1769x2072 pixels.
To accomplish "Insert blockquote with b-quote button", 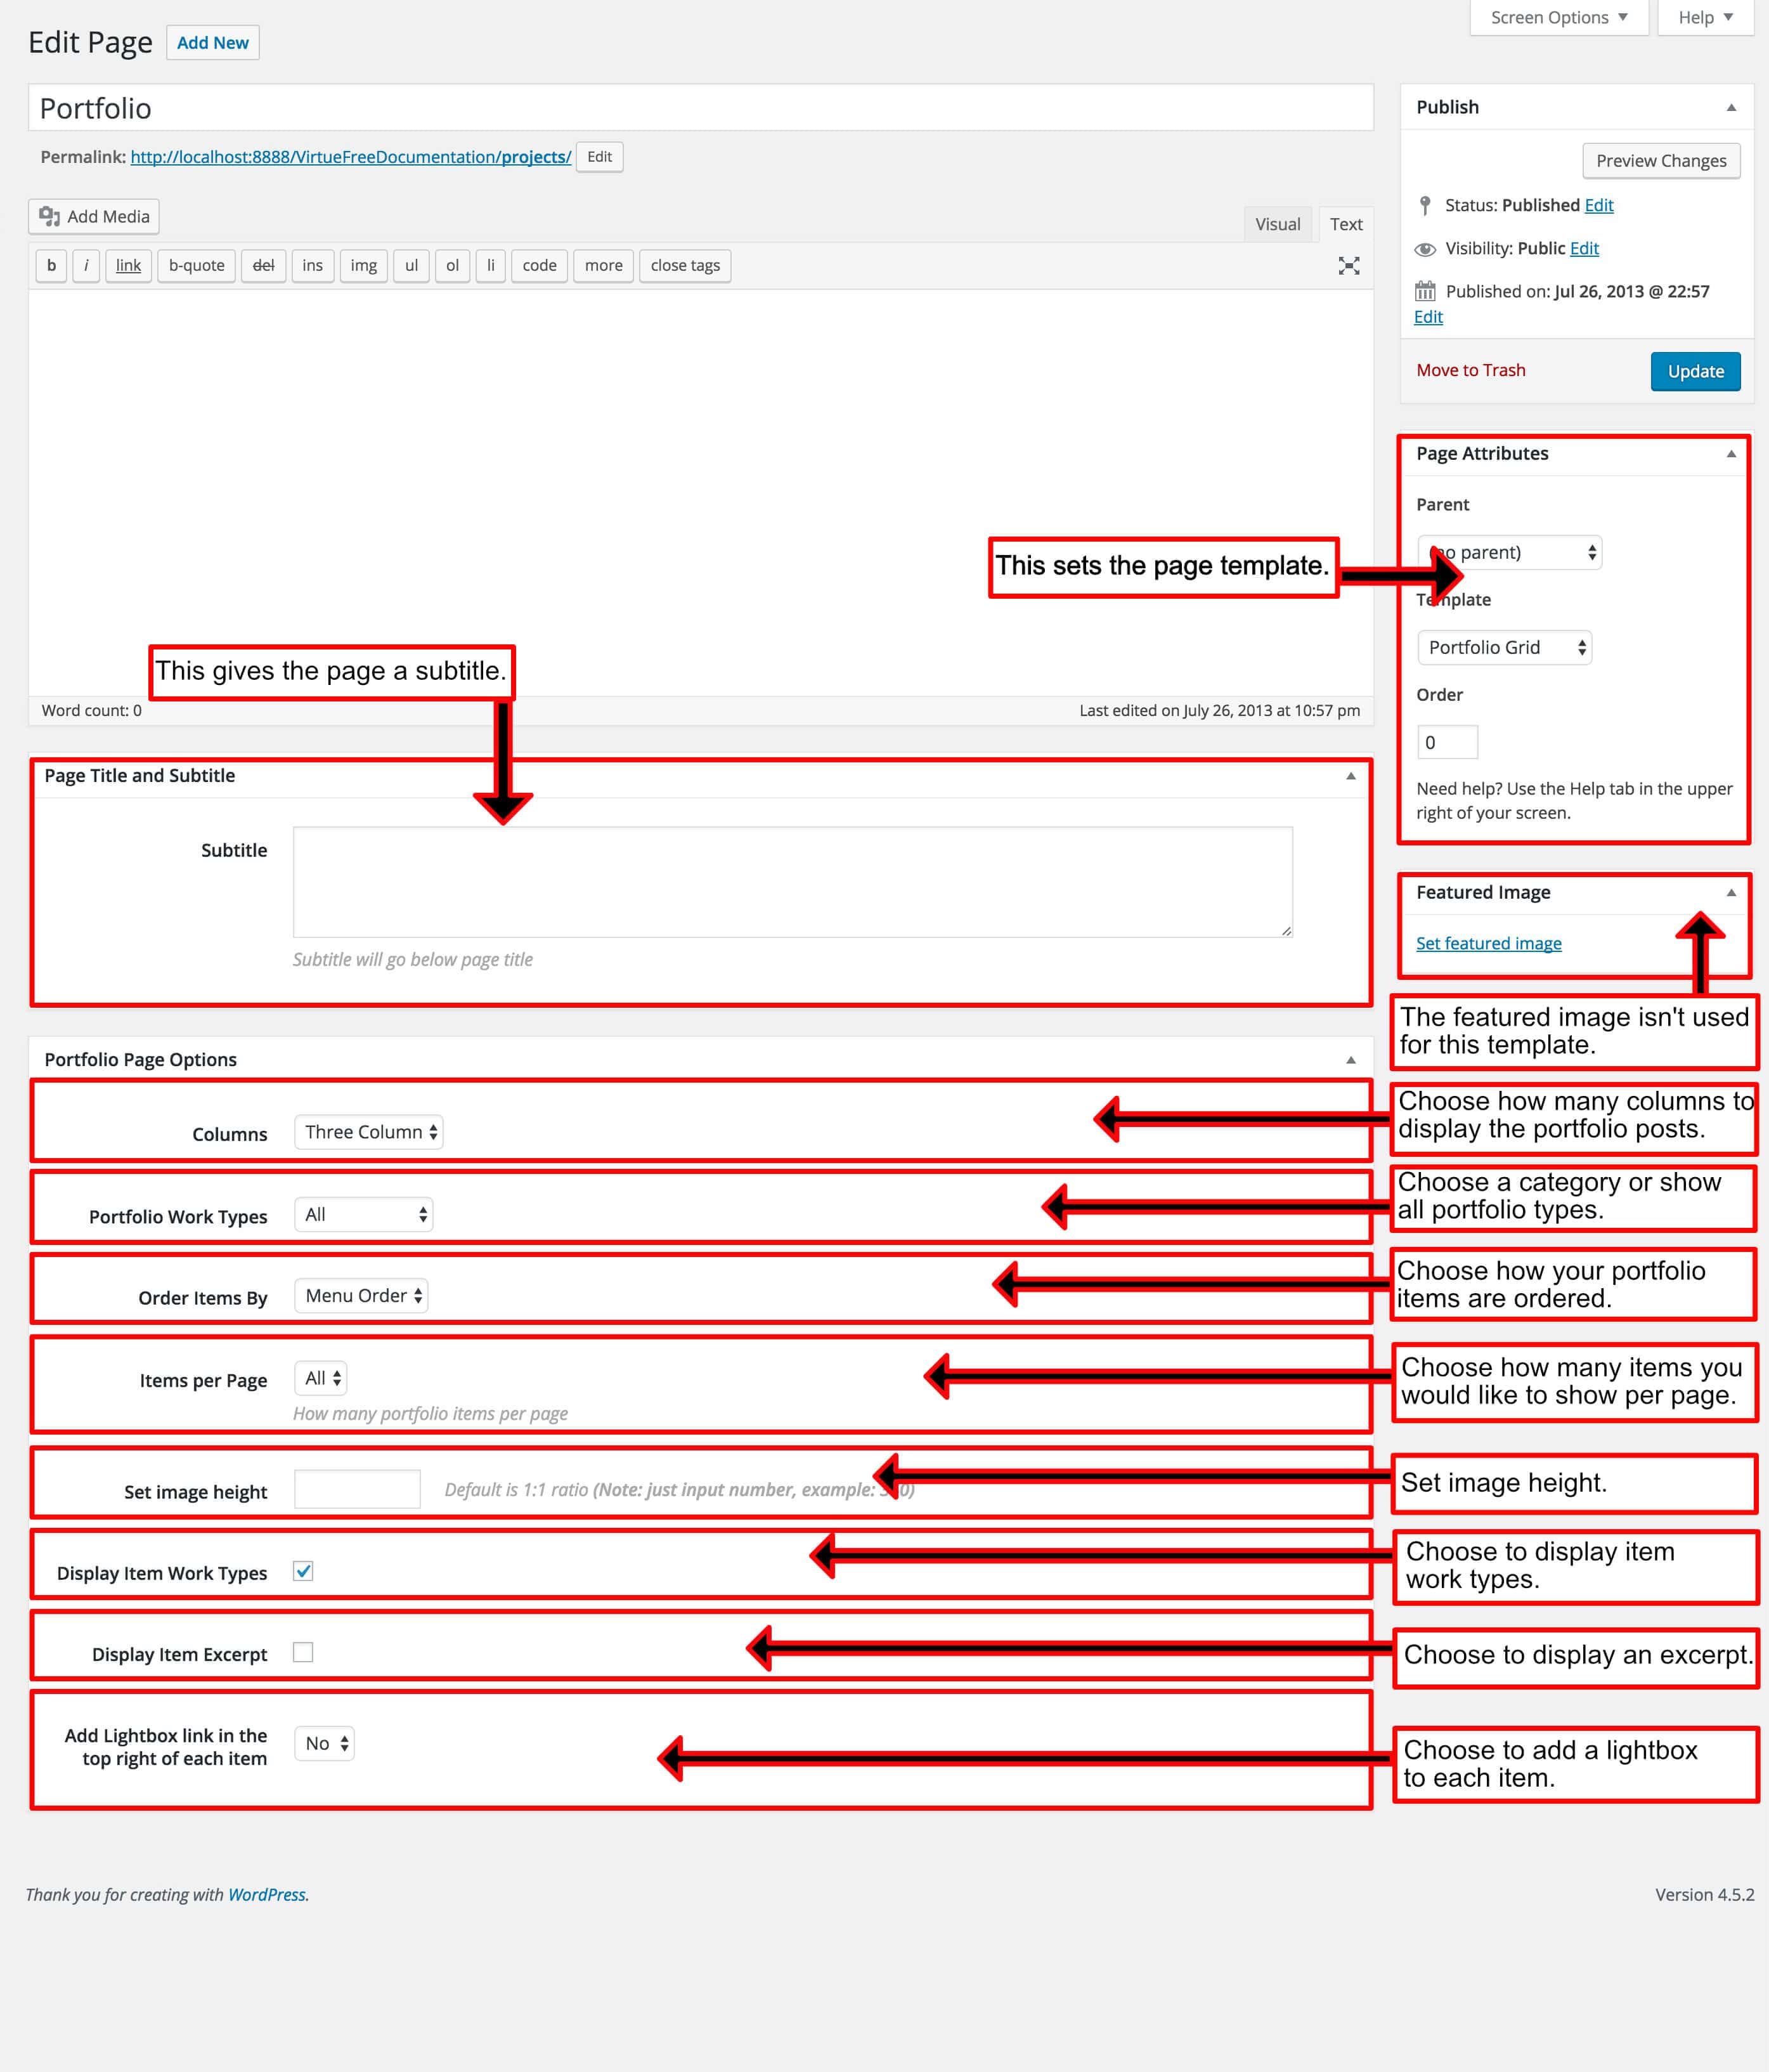I will [x=196, y=266].
